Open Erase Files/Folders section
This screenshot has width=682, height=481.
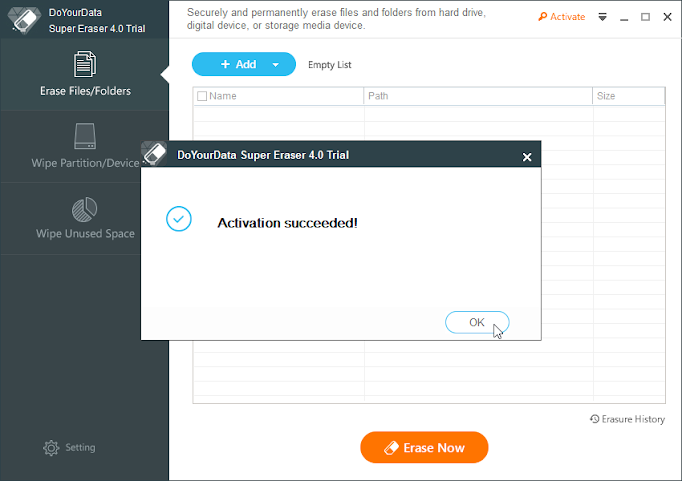pos(85,74)
